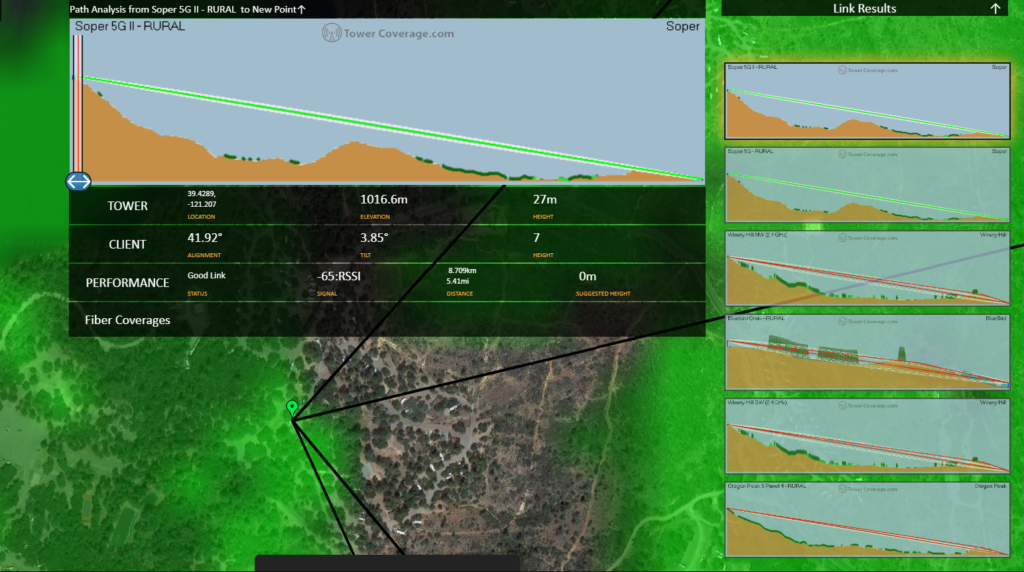Click the 0m suggested height value
1024x572 pixels.
587,276
